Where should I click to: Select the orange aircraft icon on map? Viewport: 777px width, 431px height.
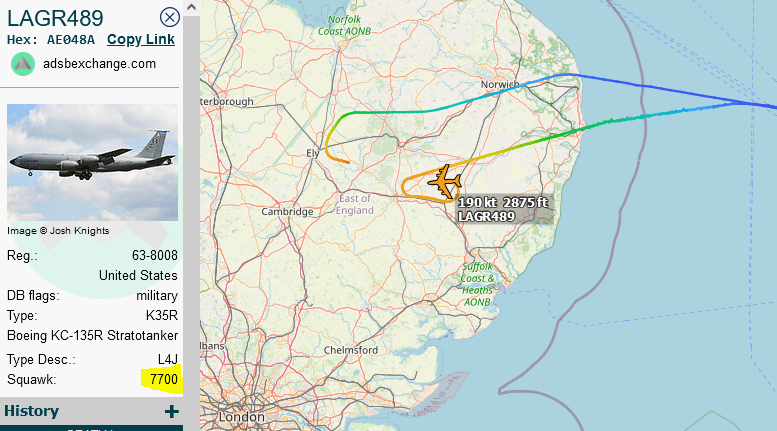click(x=444, y=182)
